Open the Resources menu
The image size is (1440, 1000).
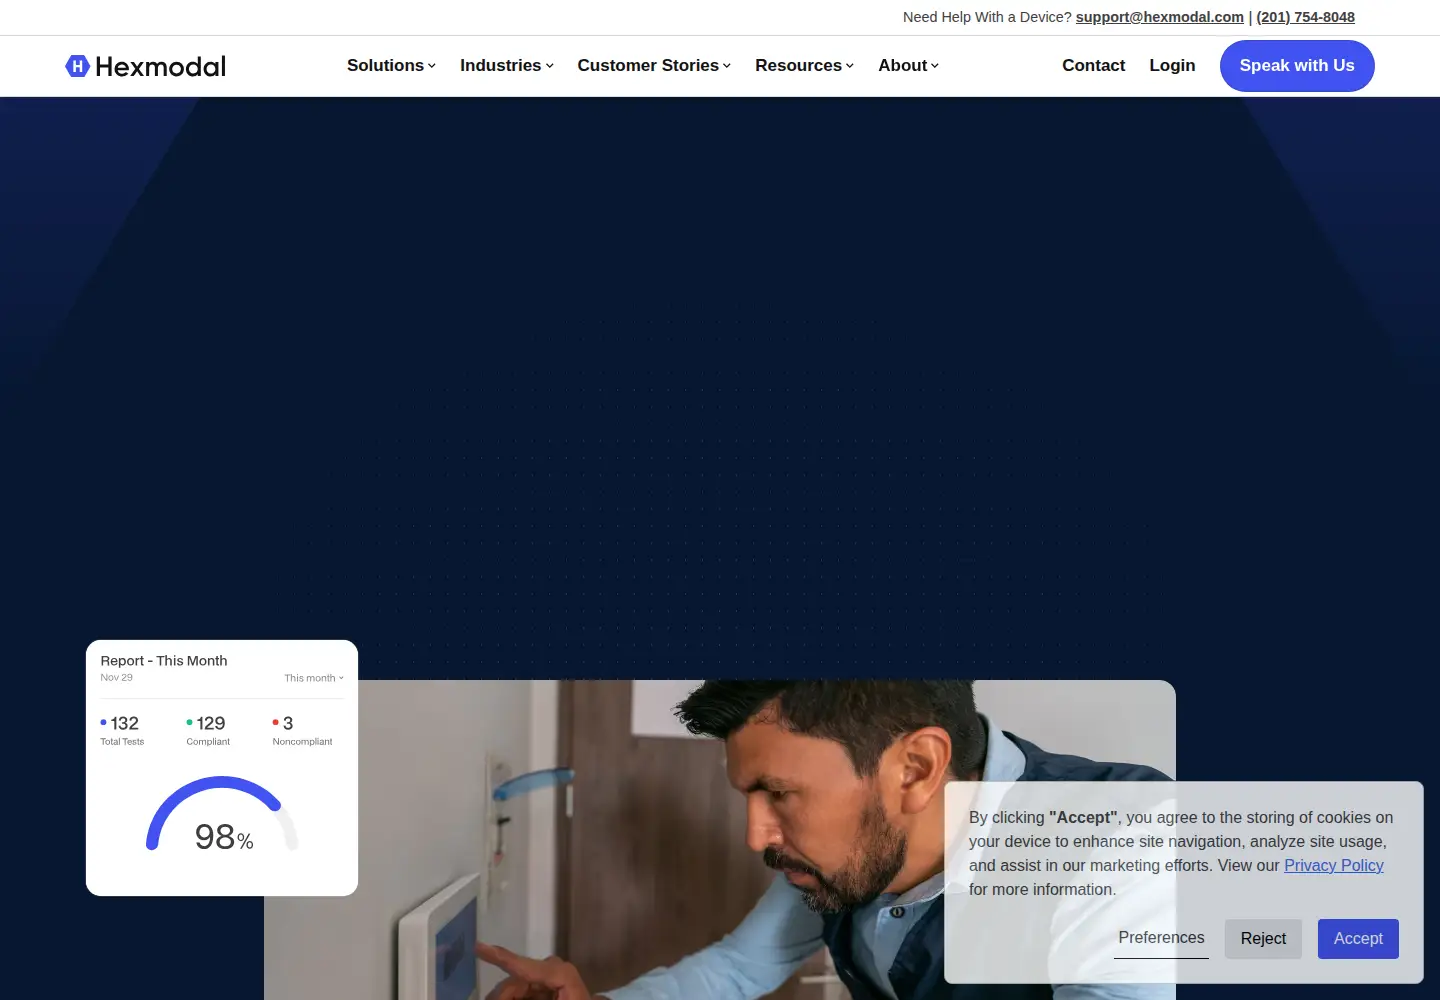[x=804, y=65]
